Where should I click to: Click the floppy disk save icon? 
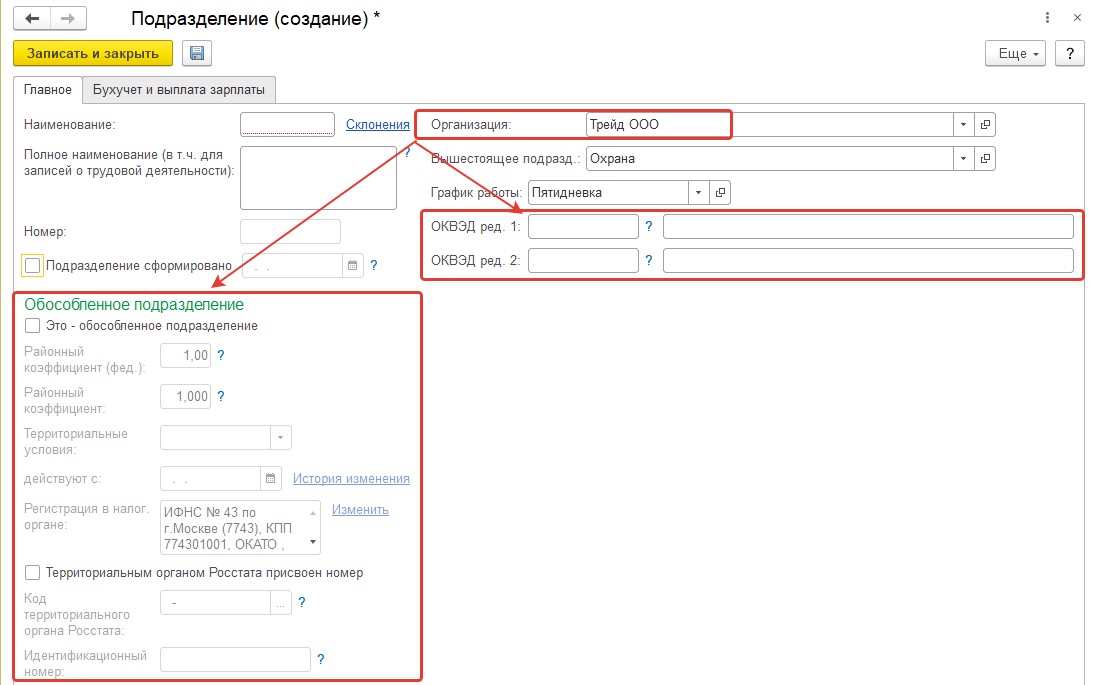[197, 53]
